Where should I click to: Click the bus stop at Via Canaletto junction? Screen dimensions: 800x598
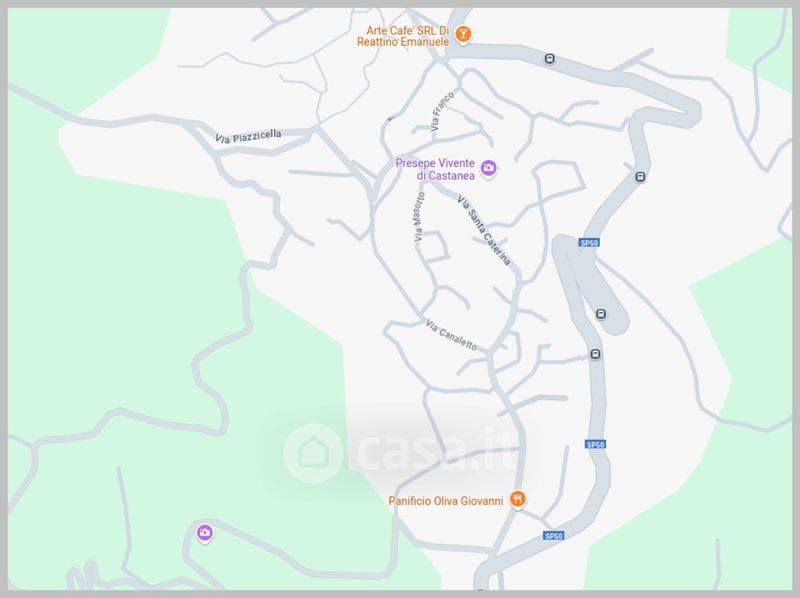click(595, 354)
